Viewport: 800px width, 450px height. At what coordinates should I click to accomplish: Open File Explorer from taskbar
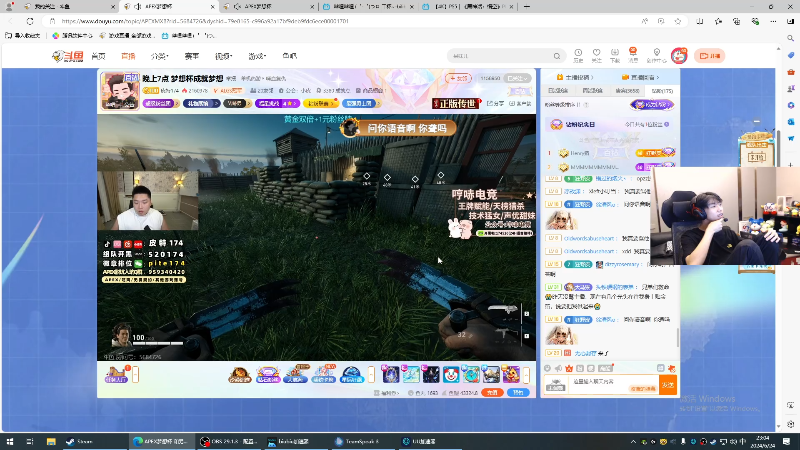(51, 441)
